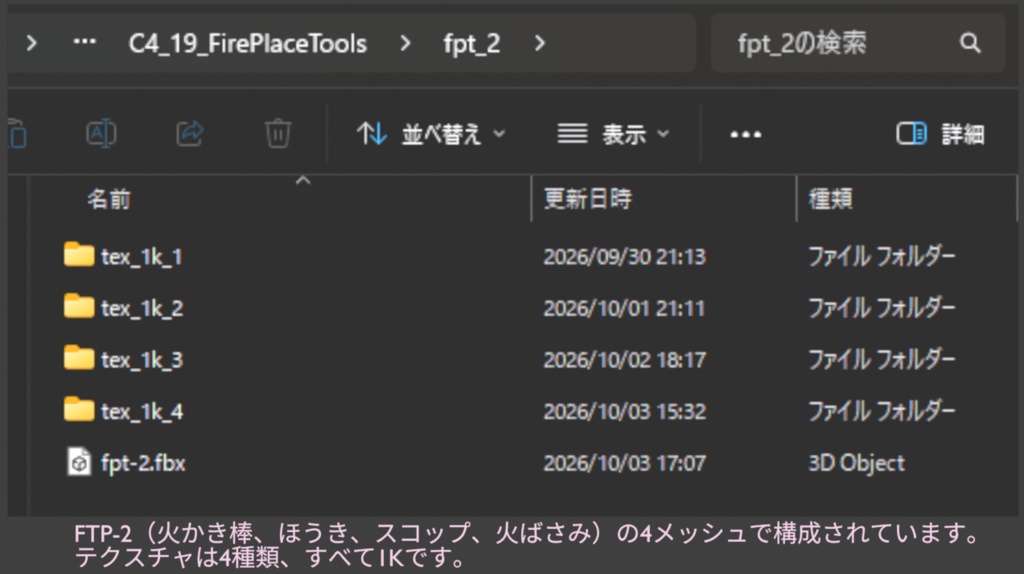Click the 3D Object type cell
Viewport: 1024px width, 574px height.
pos(856,463)
